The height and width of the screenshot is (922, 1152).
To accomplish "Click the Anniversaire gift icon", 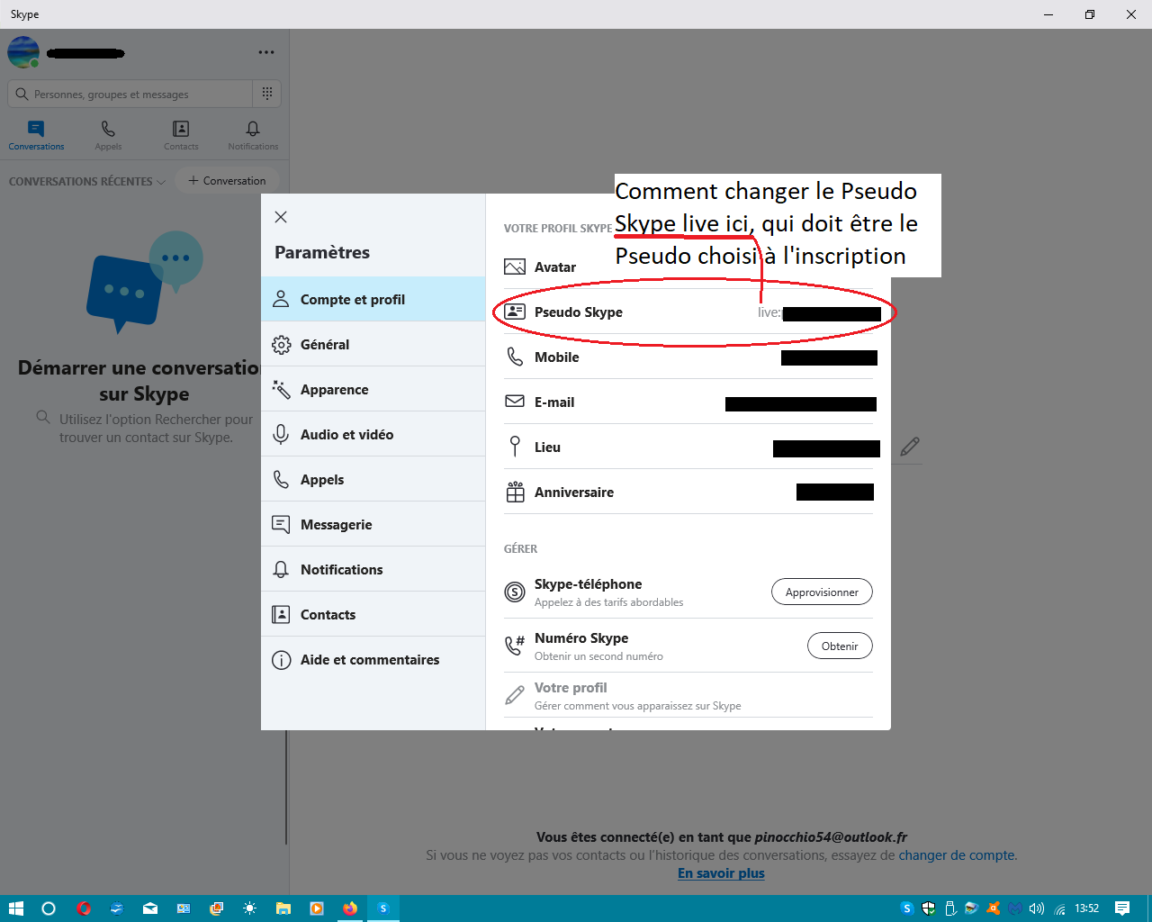I will tap(515, 492).
